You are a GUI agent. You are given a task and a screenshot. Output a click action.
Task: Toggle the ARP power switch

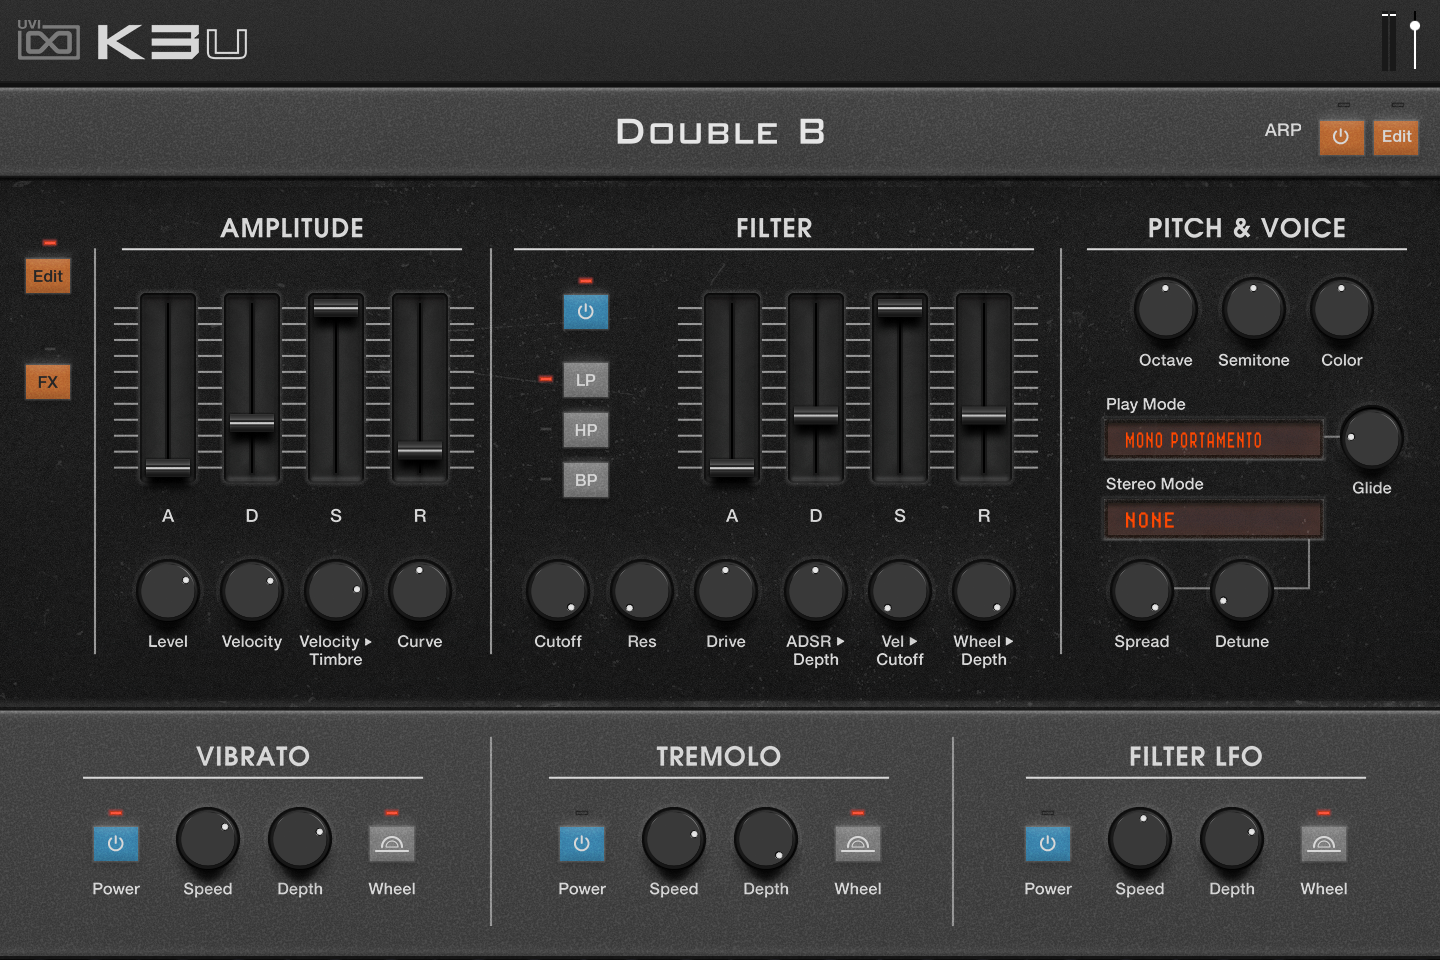[x=1341, y=137]
